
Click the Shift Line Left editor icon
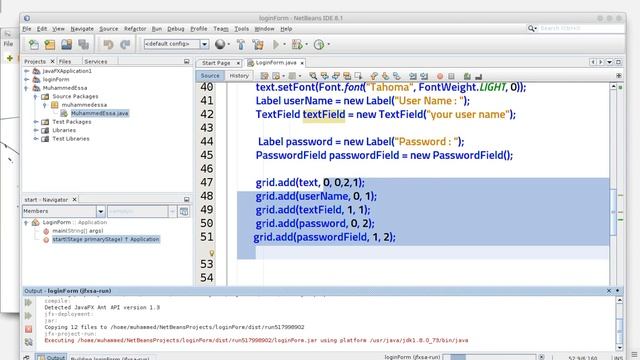pos(413,76)
